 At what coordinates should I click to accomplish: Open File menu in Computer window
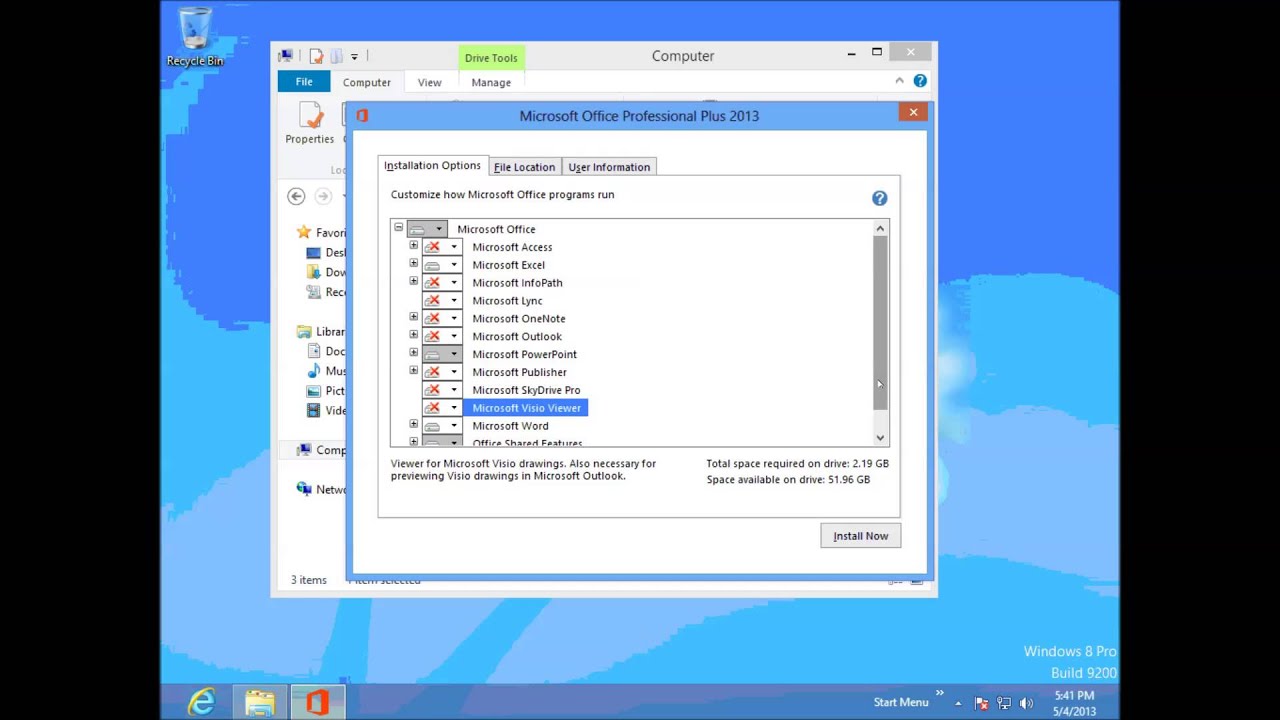point(304,82)
